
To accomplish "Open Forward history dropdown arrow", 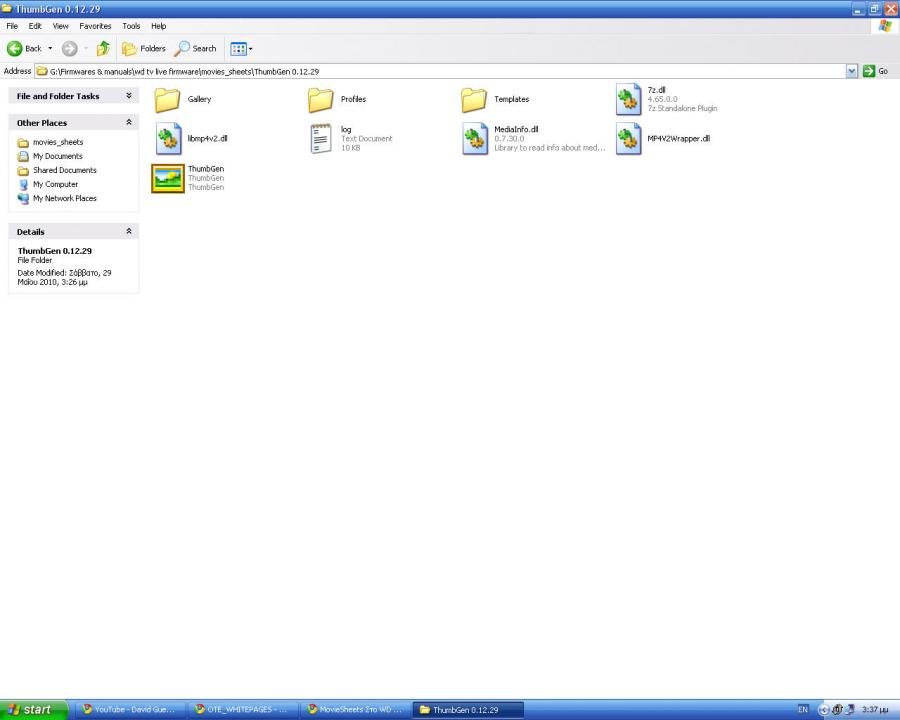I will (x=86, y=49).
